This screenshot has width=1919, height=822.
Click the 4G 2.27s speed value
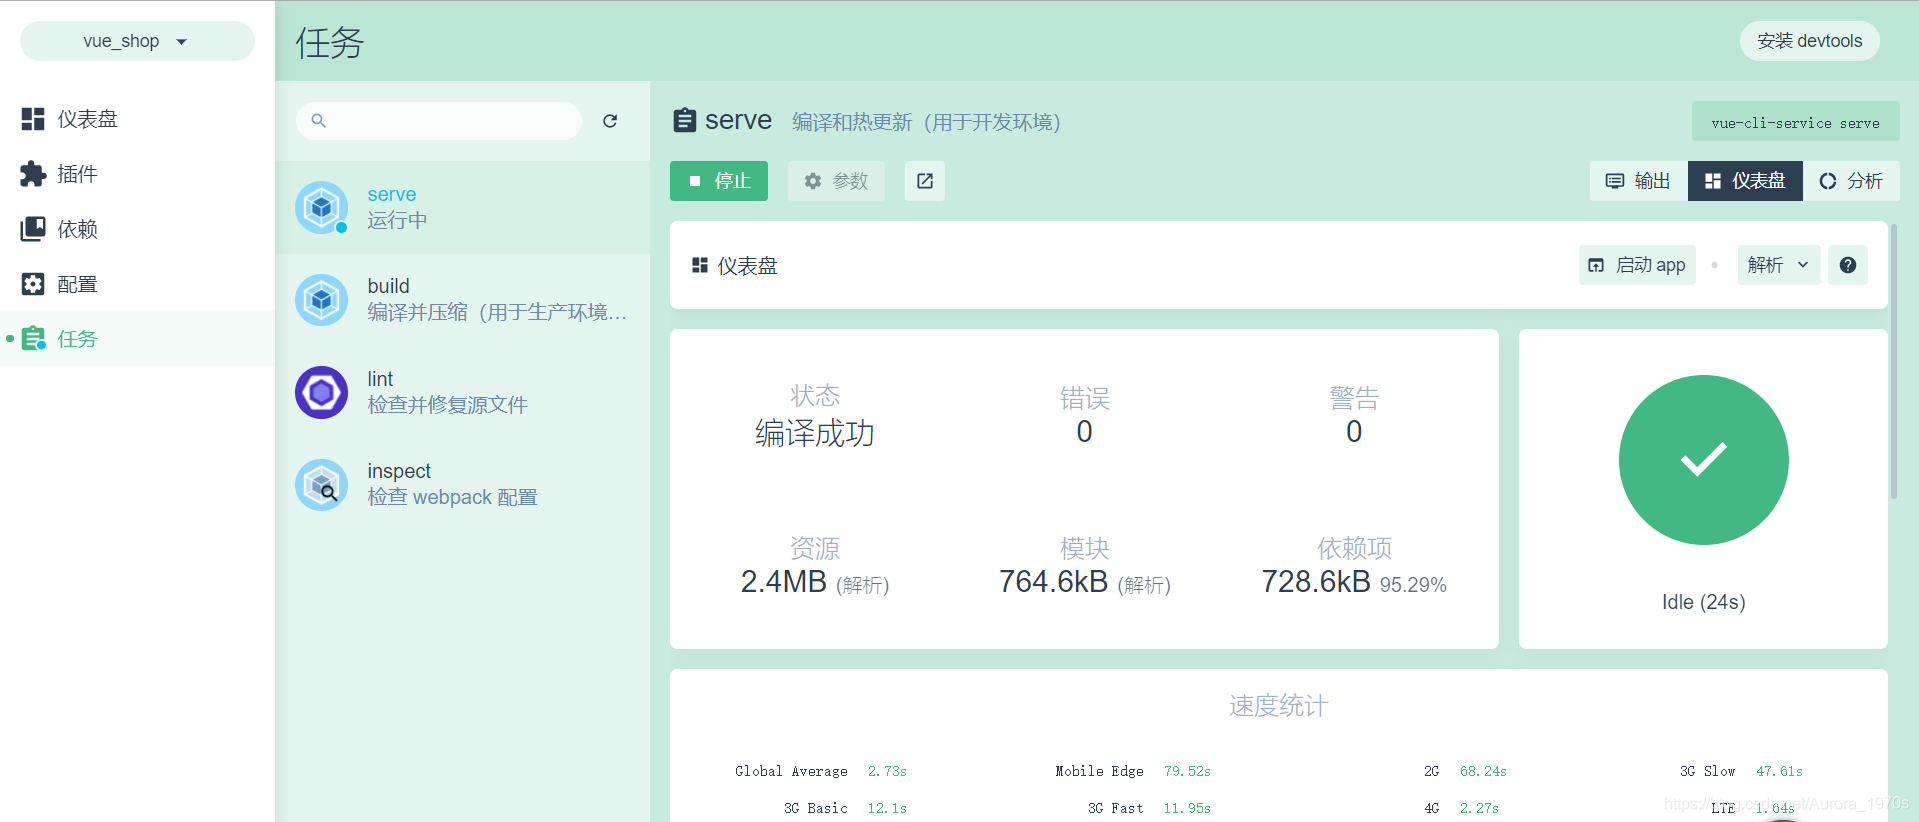[x=1479, y=808]
